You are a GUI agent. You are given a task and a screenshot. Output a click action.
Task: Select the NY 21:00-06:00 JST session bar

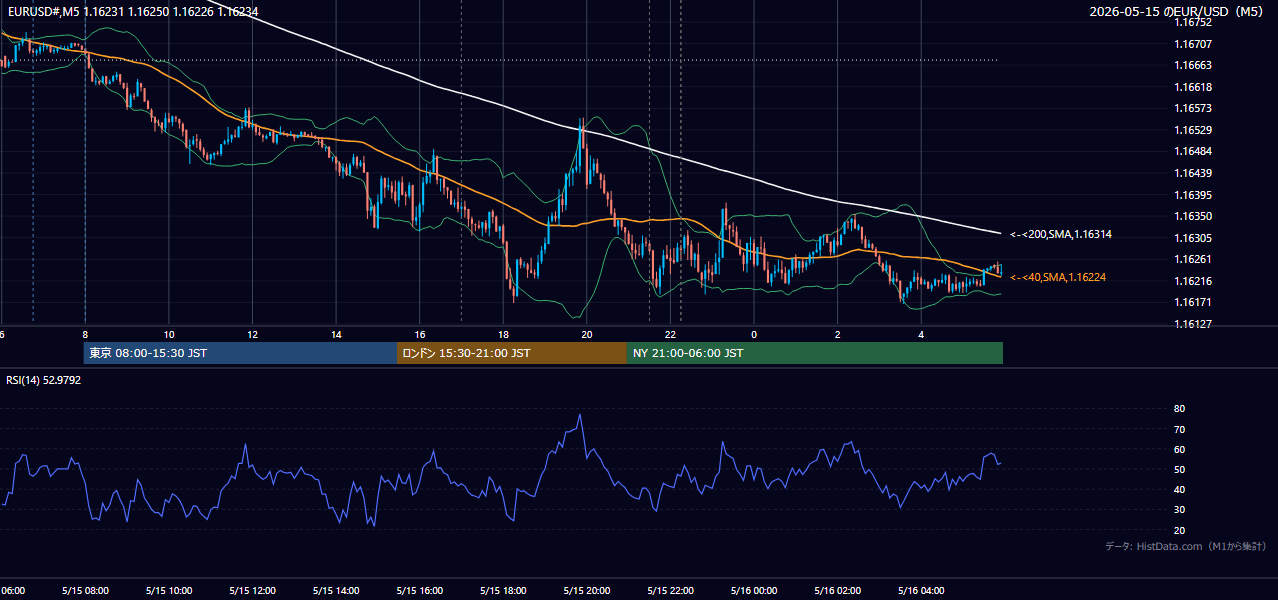coord(815,353)
